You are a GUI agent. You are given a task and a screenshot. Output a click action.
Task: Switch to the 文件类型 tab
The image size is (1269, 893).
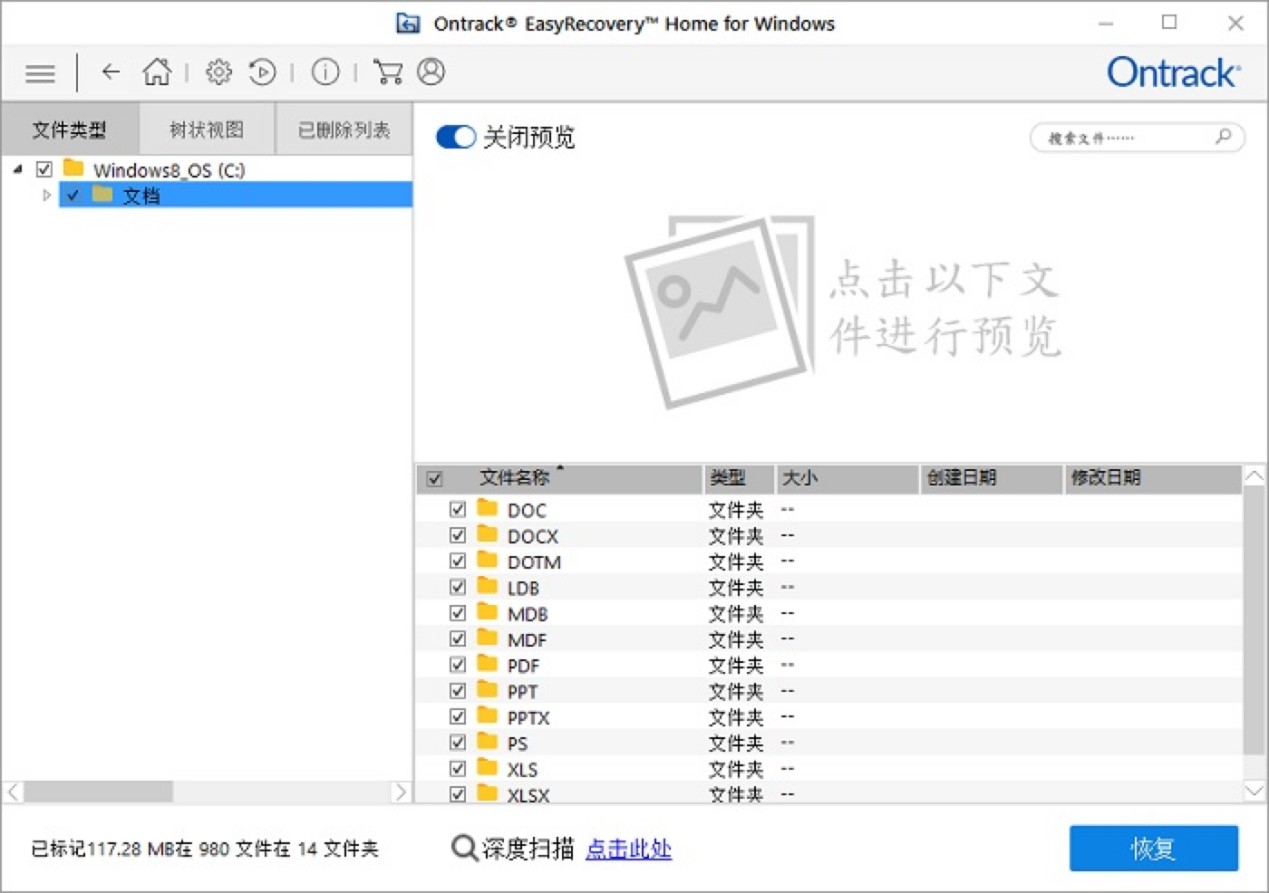click(x=70, y=130)
